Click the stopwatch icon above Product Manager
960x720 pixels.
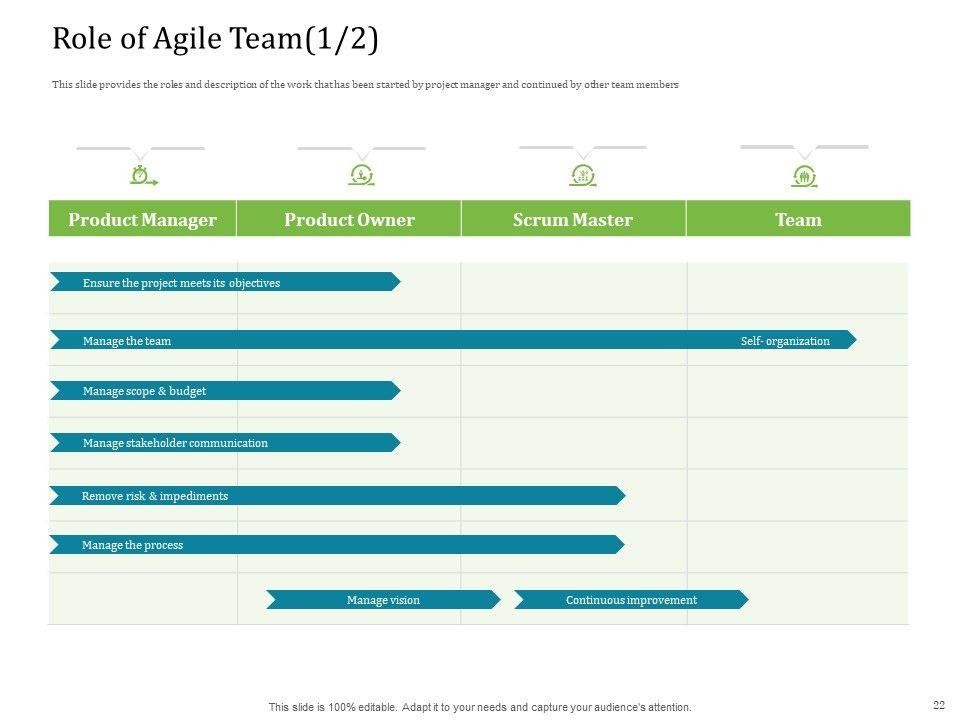point(141,176)
